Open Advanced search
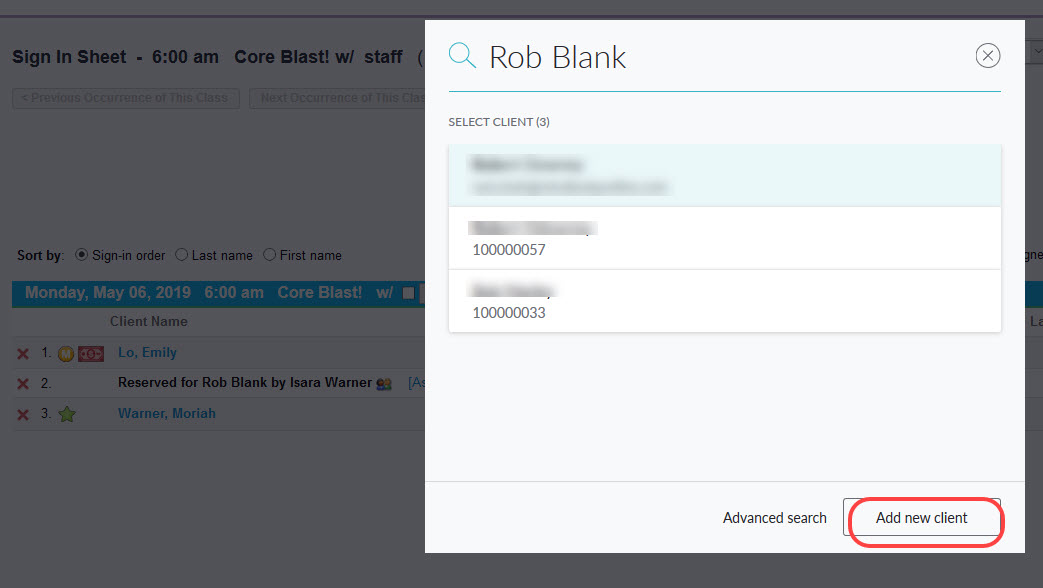Viewport: 1043px width, 588px height. coord(774,518)
